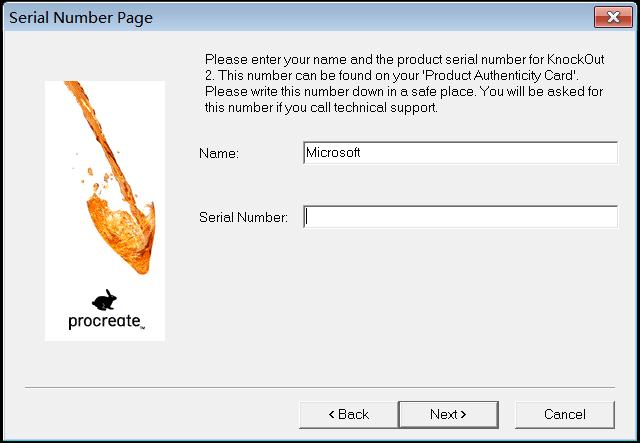
Task: Click the procreate wordmark logo
Action: (x=105, y=321)
